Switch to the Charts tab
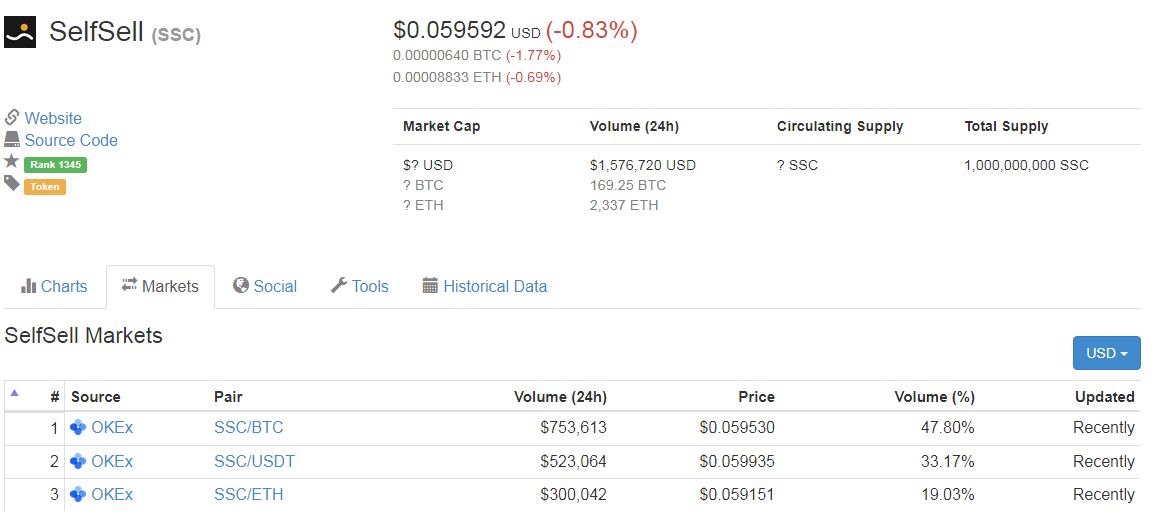 (x=54, y=287)
